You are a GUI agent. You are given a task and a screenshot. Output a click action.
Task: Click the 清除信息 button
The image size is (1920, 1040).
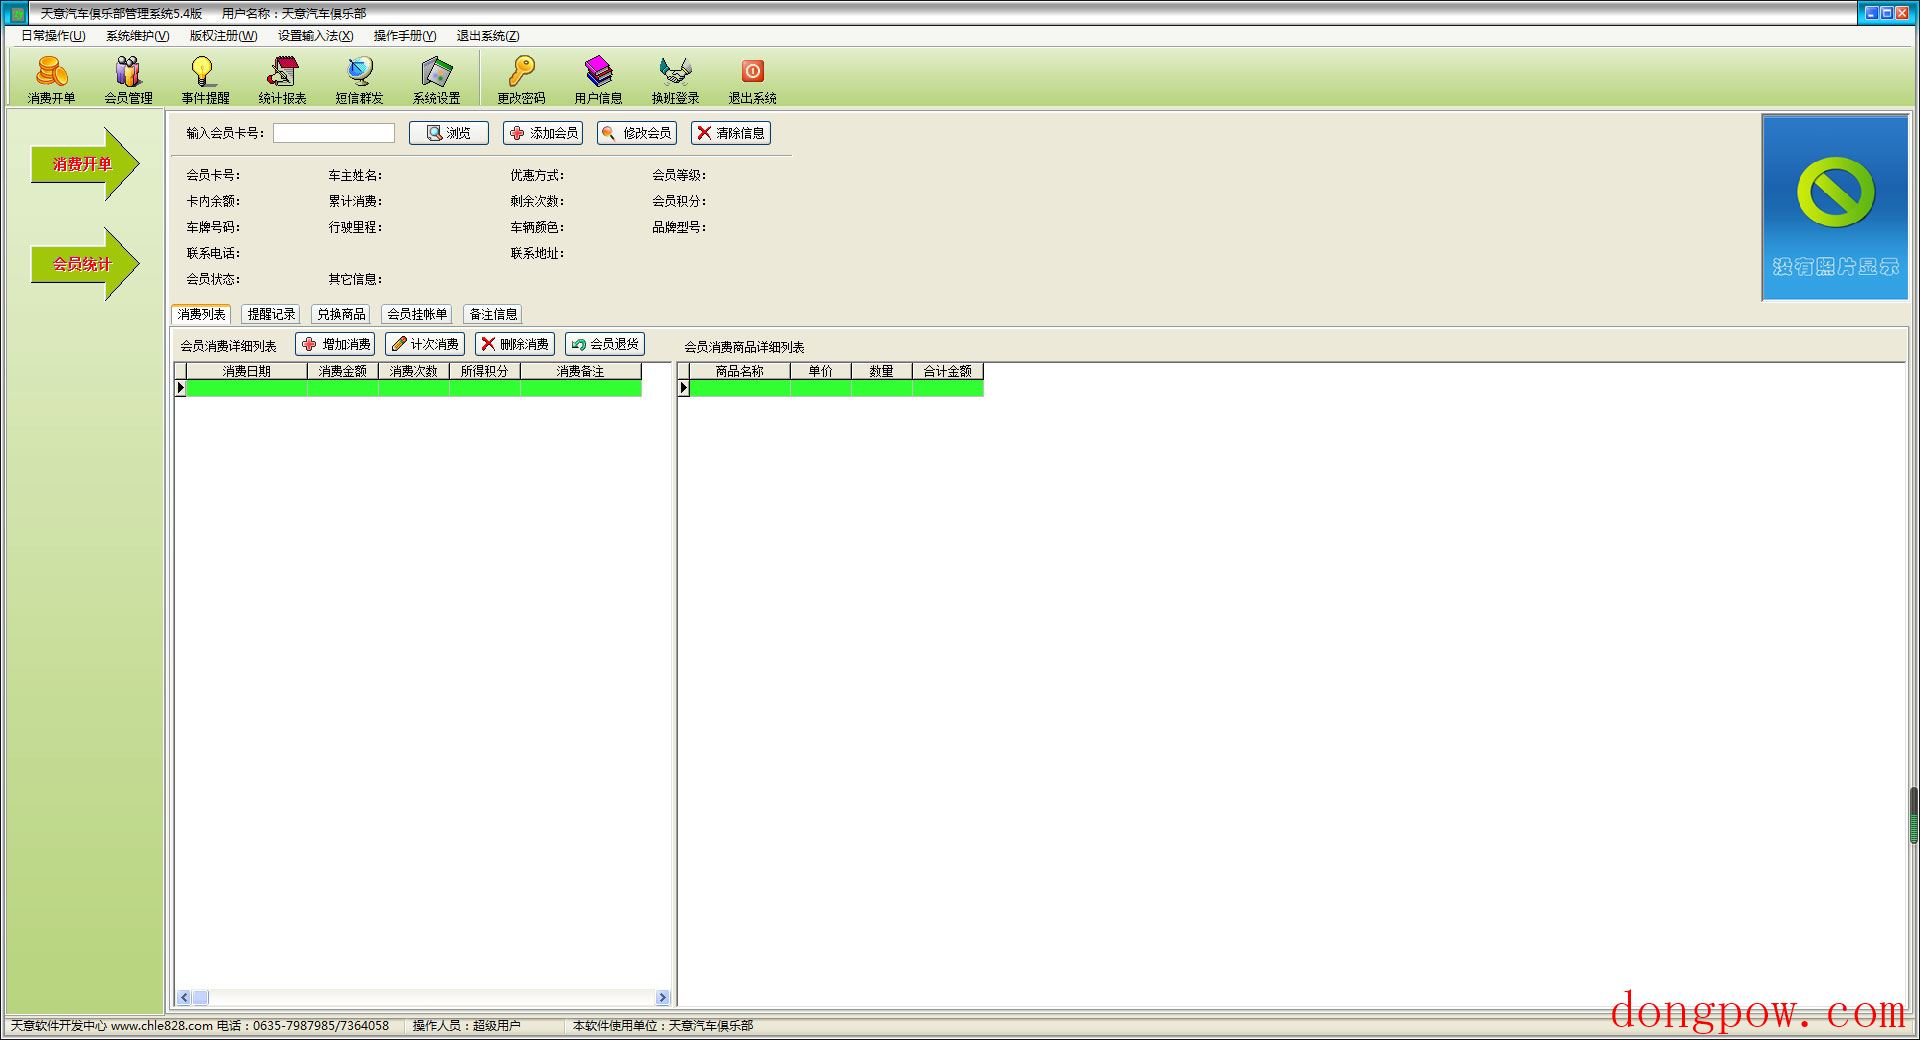pos(731,133)
